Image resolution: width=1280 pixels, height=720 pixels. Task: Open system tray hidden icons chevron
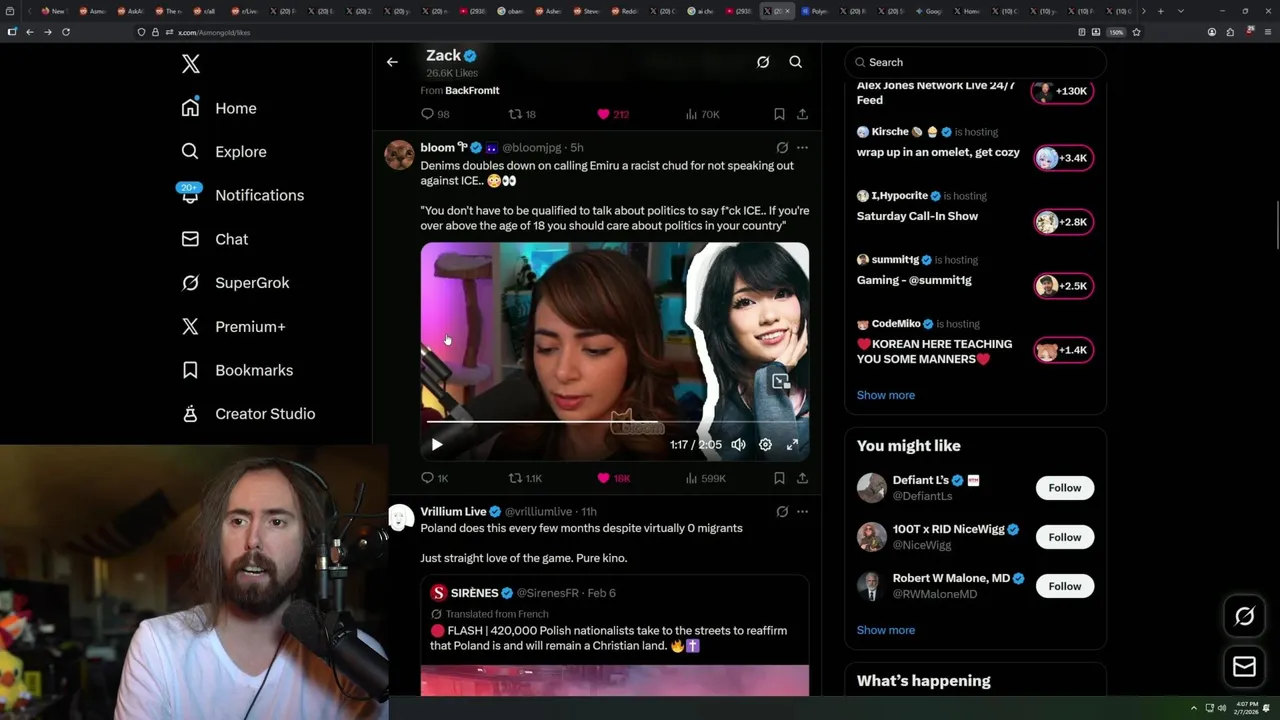pyautogui.click(x=1194, y=708)
